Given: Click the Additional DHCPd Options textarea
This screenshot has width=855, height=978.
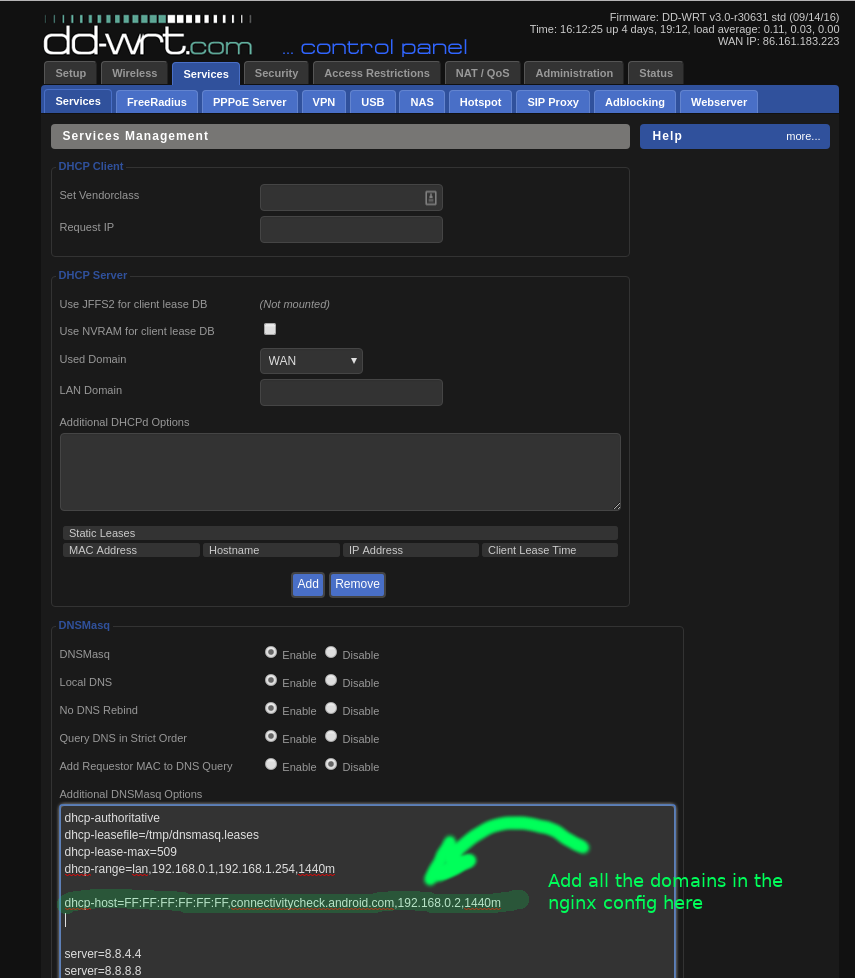Looking at the screenshot, I should (x=340, y=472).
